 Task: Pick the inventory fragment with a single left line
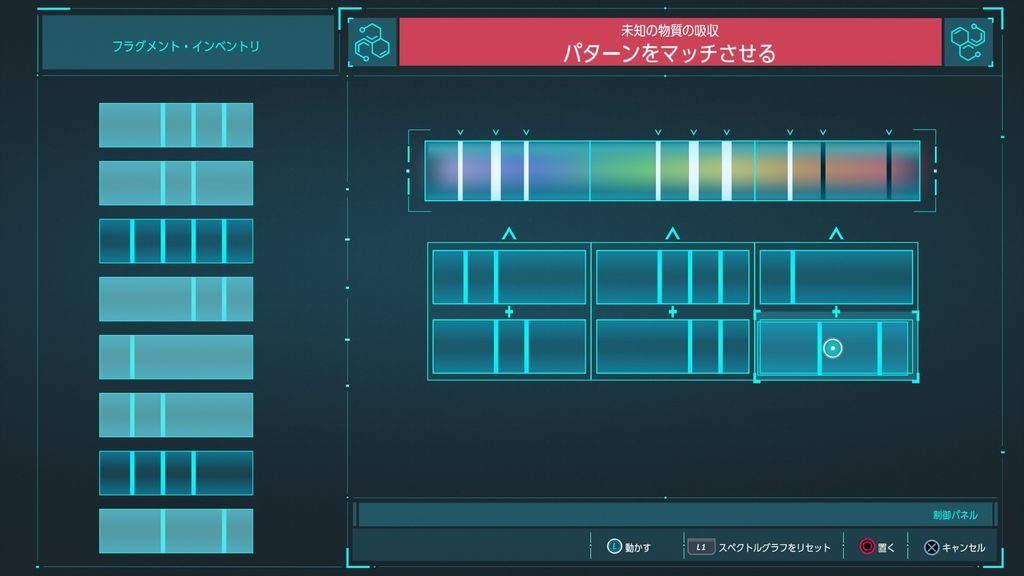[x=176, y=357]
